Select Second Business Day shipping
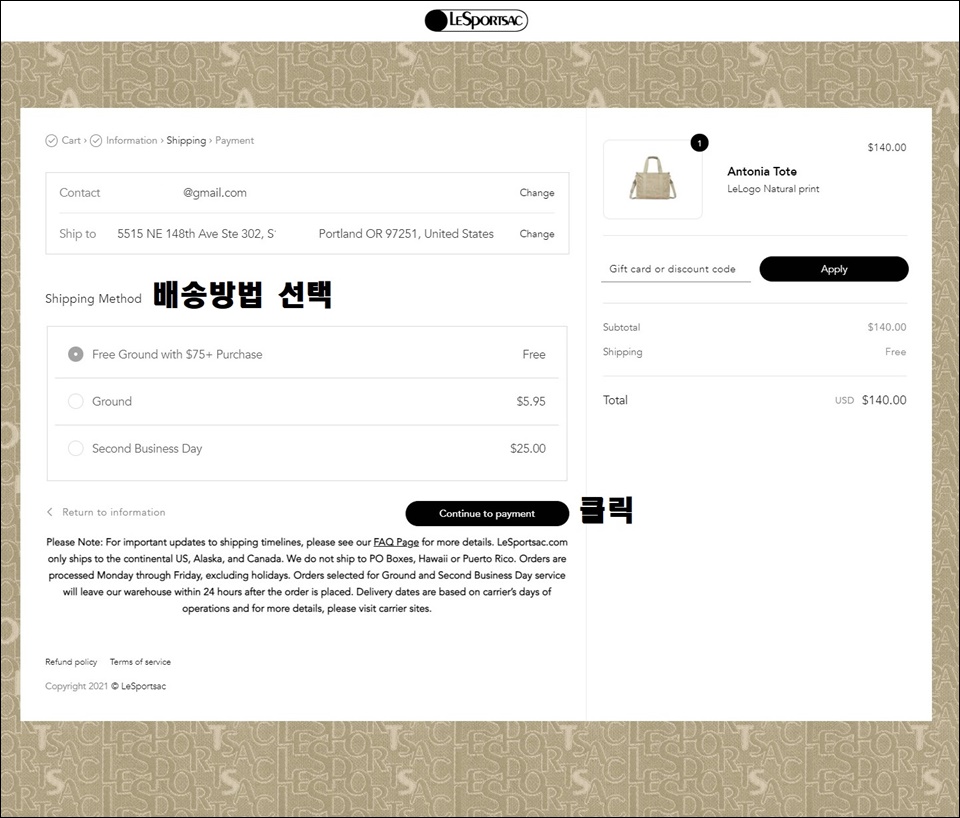Viewport: 960px width, 818px height. (75, 448)
